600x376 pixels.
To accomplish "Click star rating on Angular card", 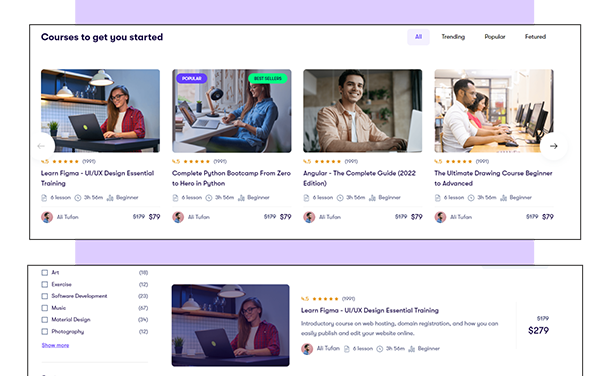I will 328,161.
